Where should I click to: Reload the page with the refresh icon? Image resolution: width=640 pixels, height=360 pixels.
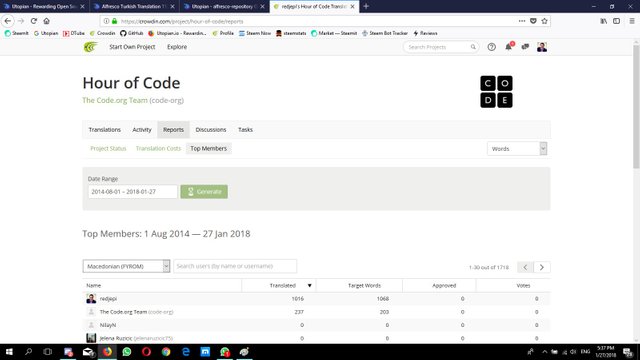tap(34, 21)
